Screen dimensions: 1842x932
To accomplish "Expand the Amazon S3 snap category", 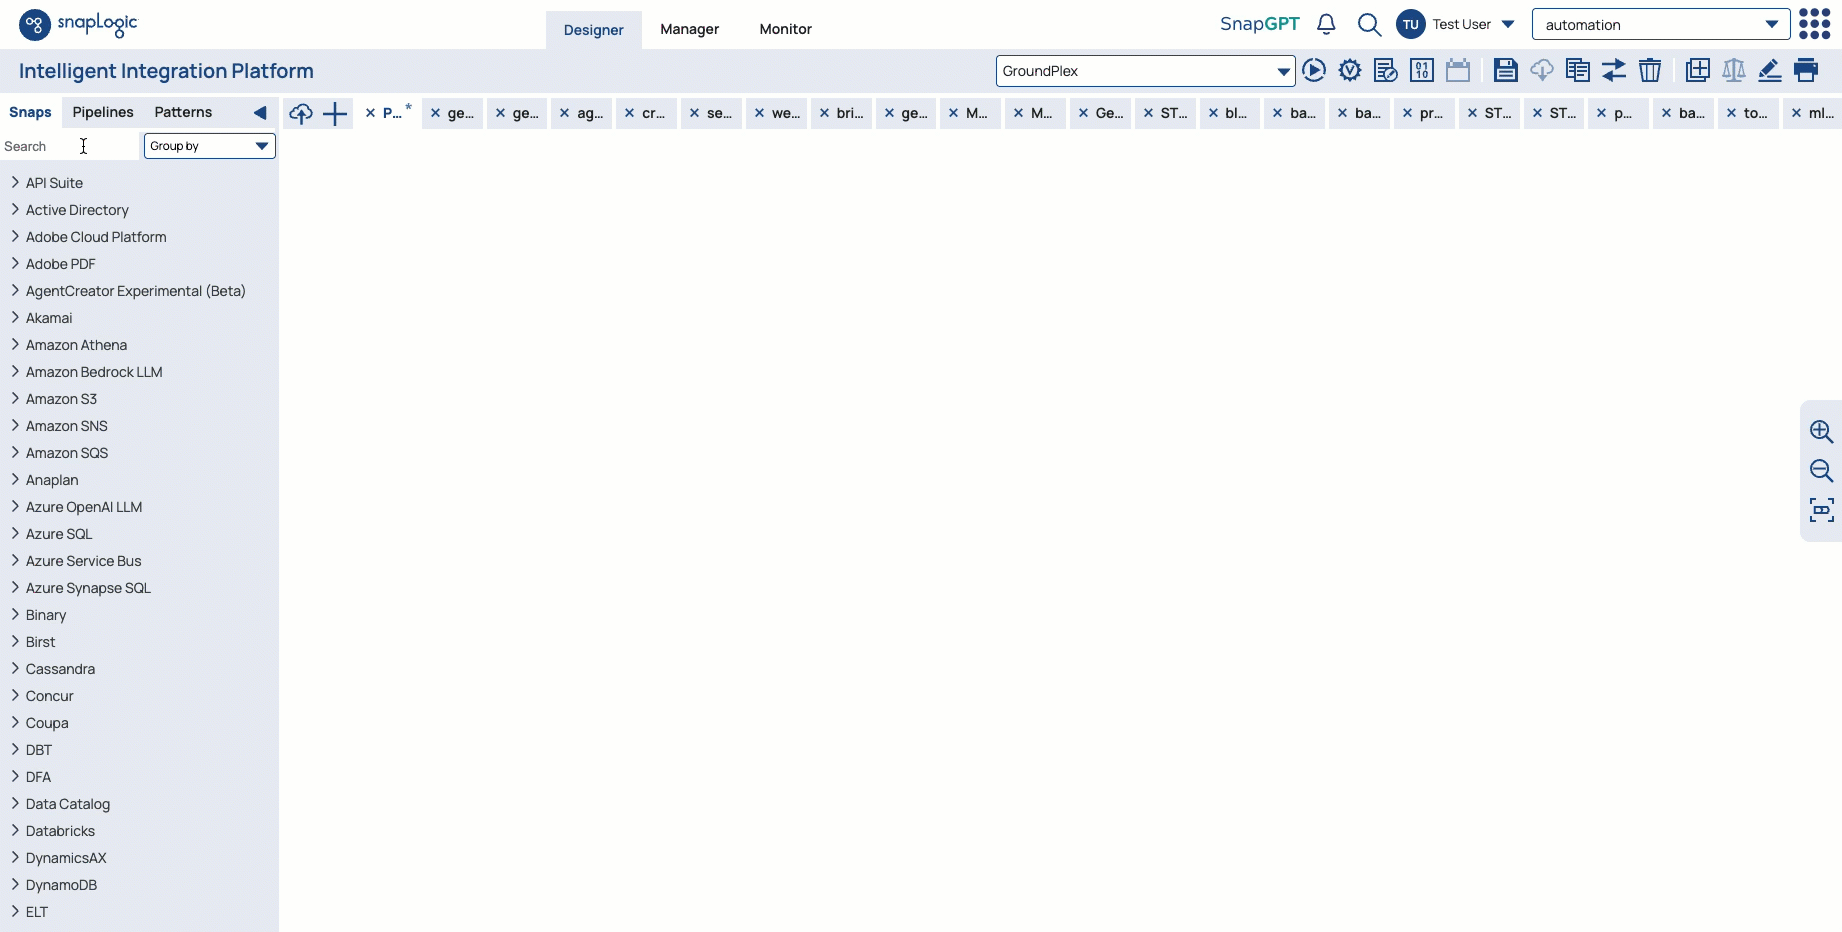I will coord(61,399).
